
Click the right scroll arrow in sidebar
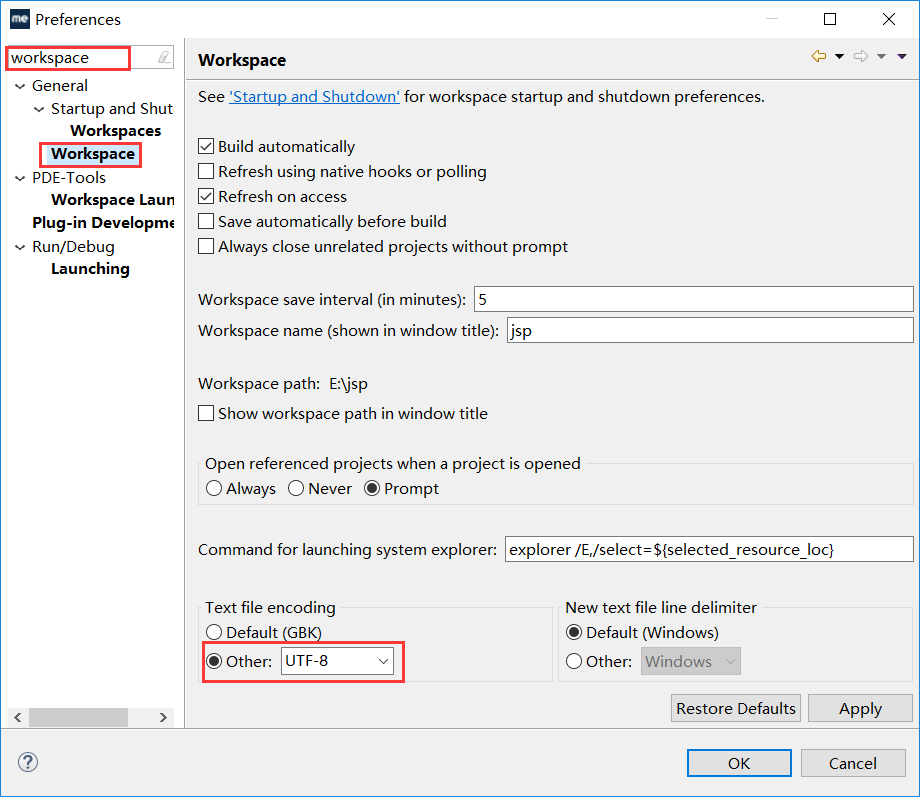coord(163,717)
